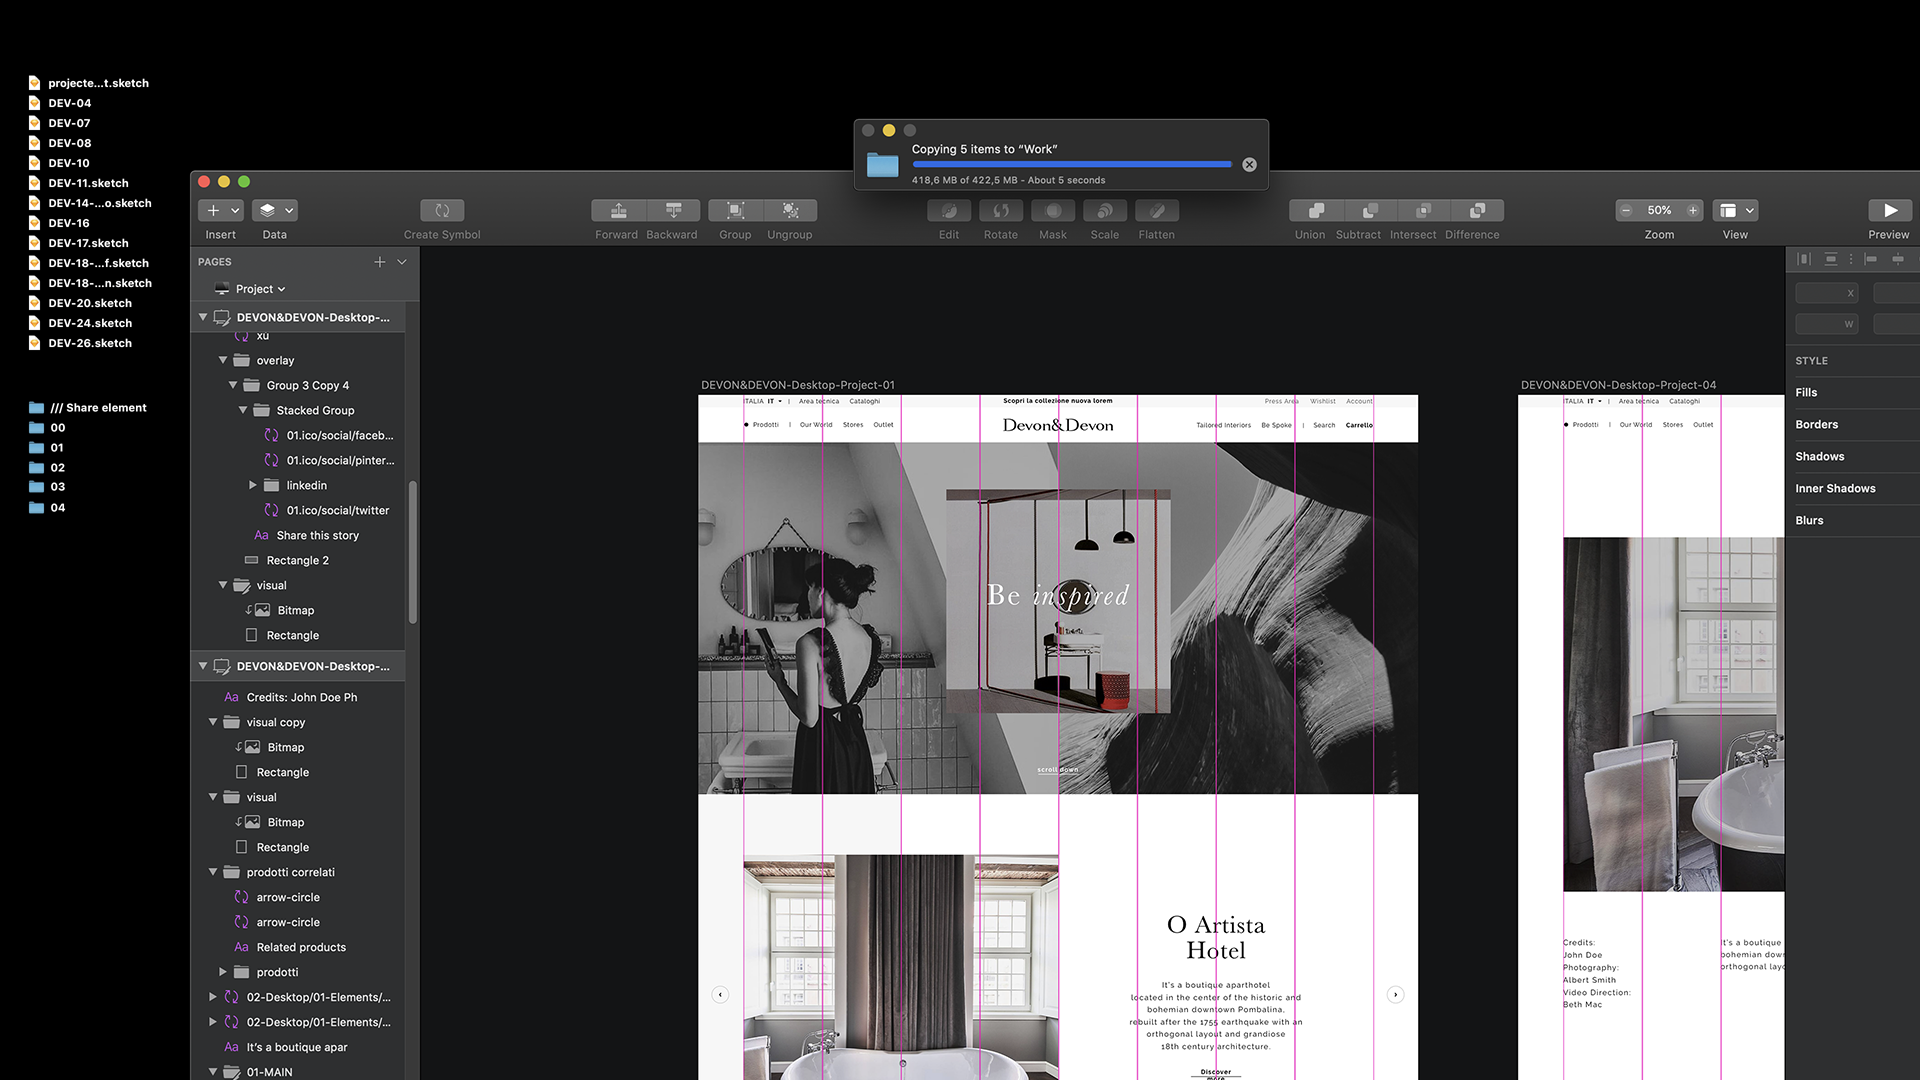Expand the linkedin group
This screenshot has height=1080, width=1920.
pos(253,485)
